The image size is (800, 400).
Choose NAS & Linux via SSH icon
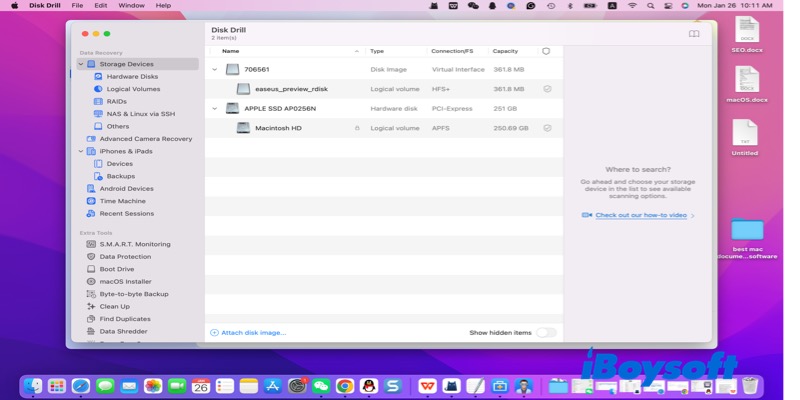[98, 114]
